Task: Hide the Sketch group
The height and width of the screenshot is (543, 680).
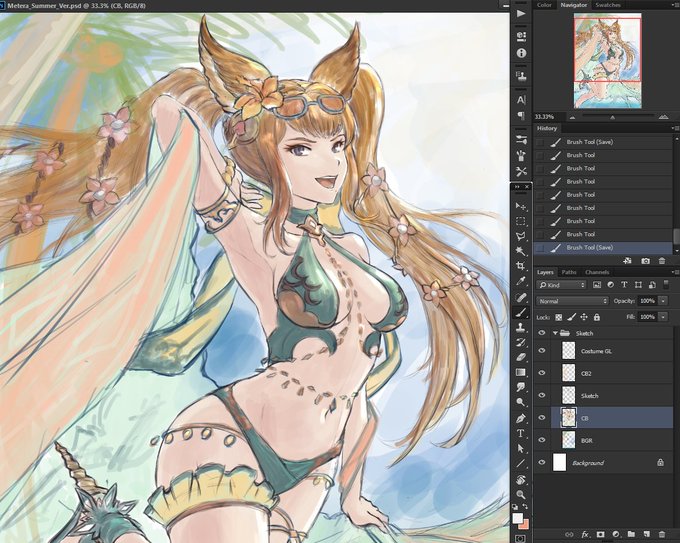Action: pos(542,333)
